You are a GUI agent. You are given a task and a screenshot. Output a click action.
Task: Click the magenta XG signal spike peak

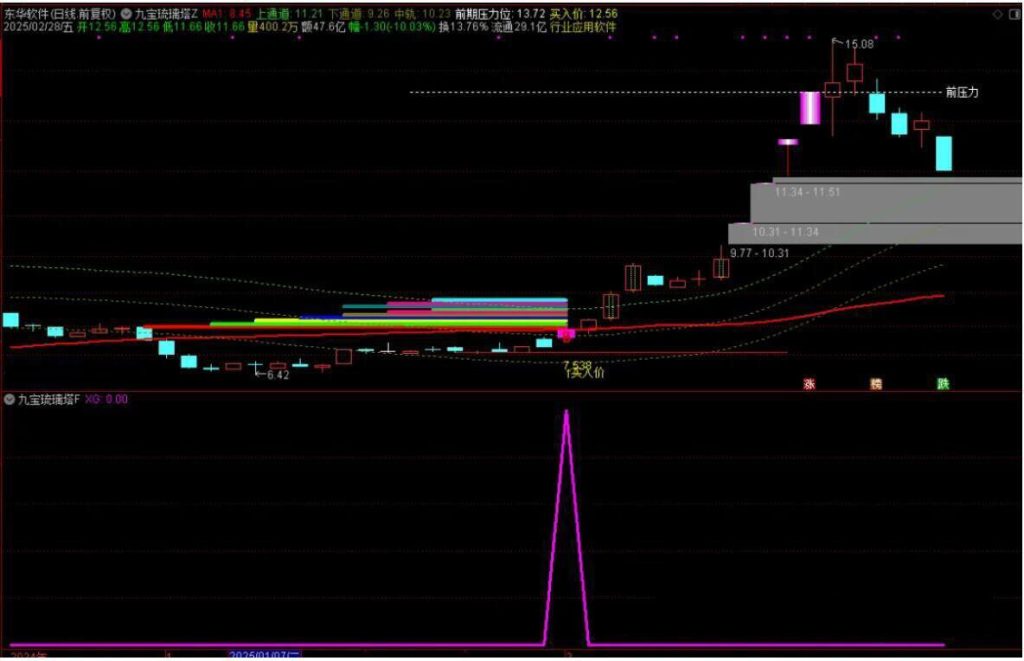(x=566, y=411)
